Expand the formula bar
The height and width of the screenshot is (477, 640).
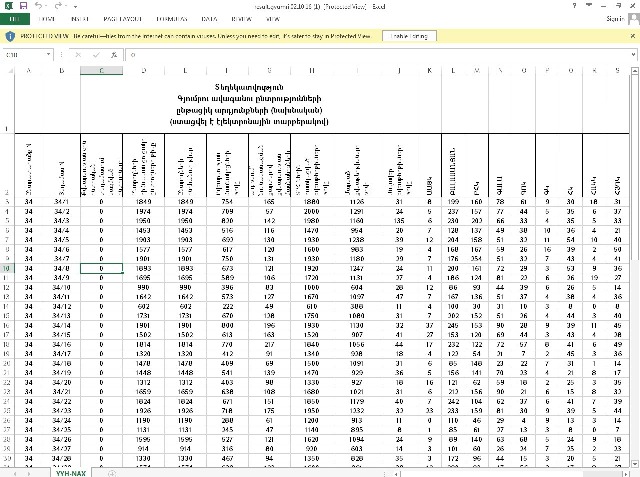(x=631, y=54)
